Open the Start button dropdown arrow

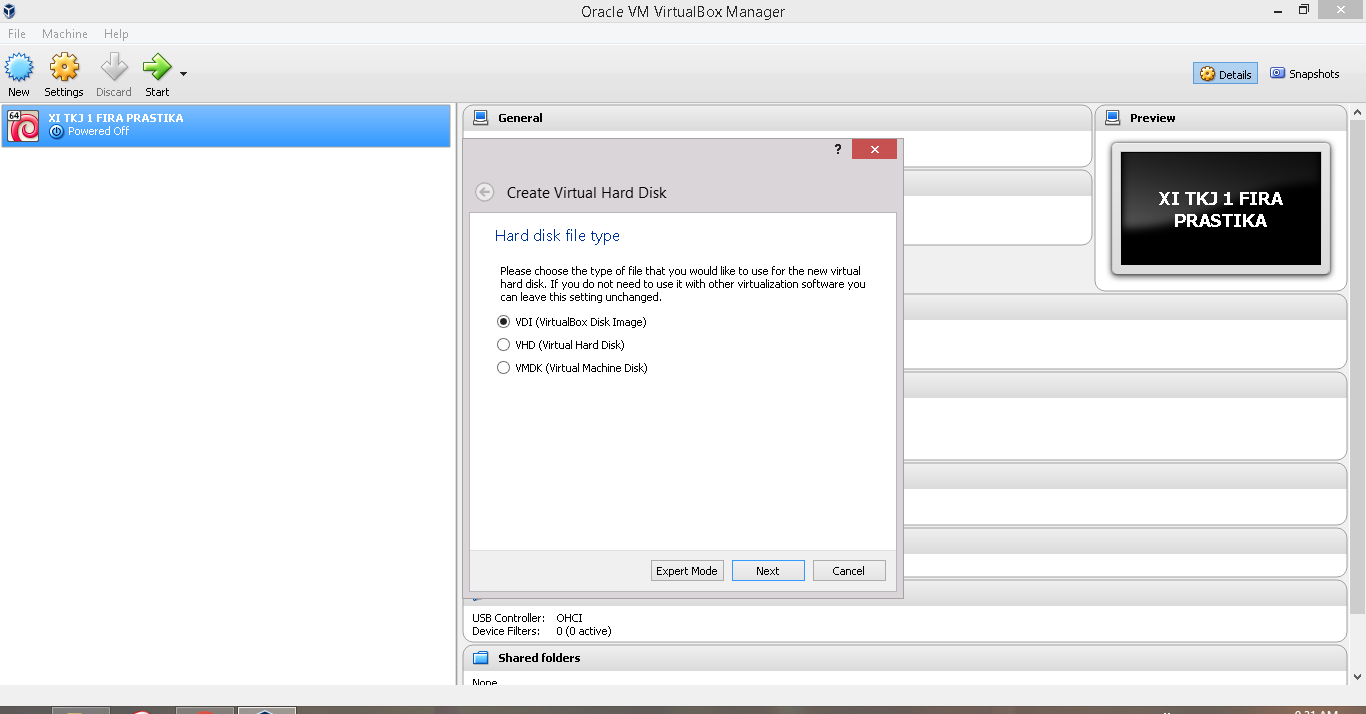point(183,74)
